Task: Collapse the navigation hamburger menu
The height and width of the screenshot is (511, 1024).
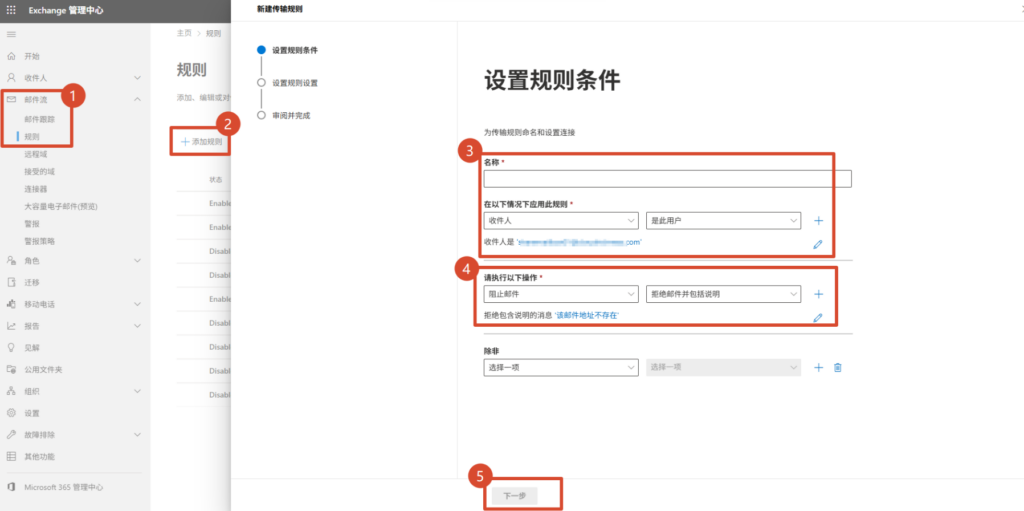Action: pos(12,35)
